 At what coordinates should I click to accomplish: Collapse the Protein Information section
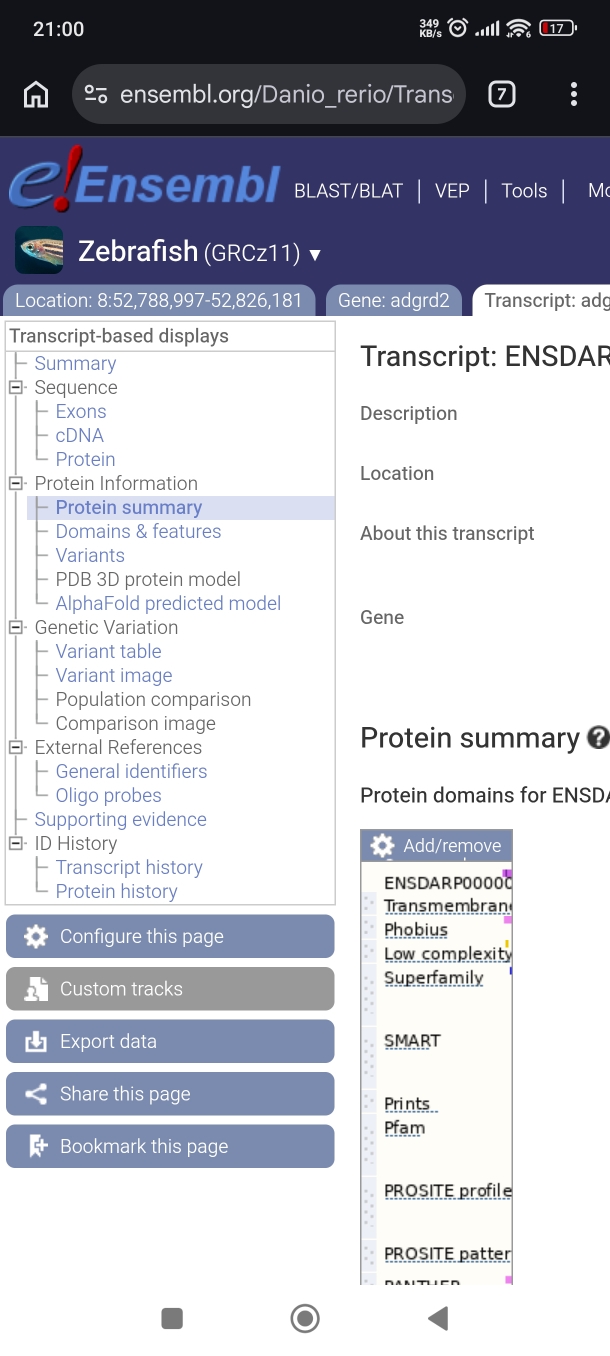coord(16,483)
